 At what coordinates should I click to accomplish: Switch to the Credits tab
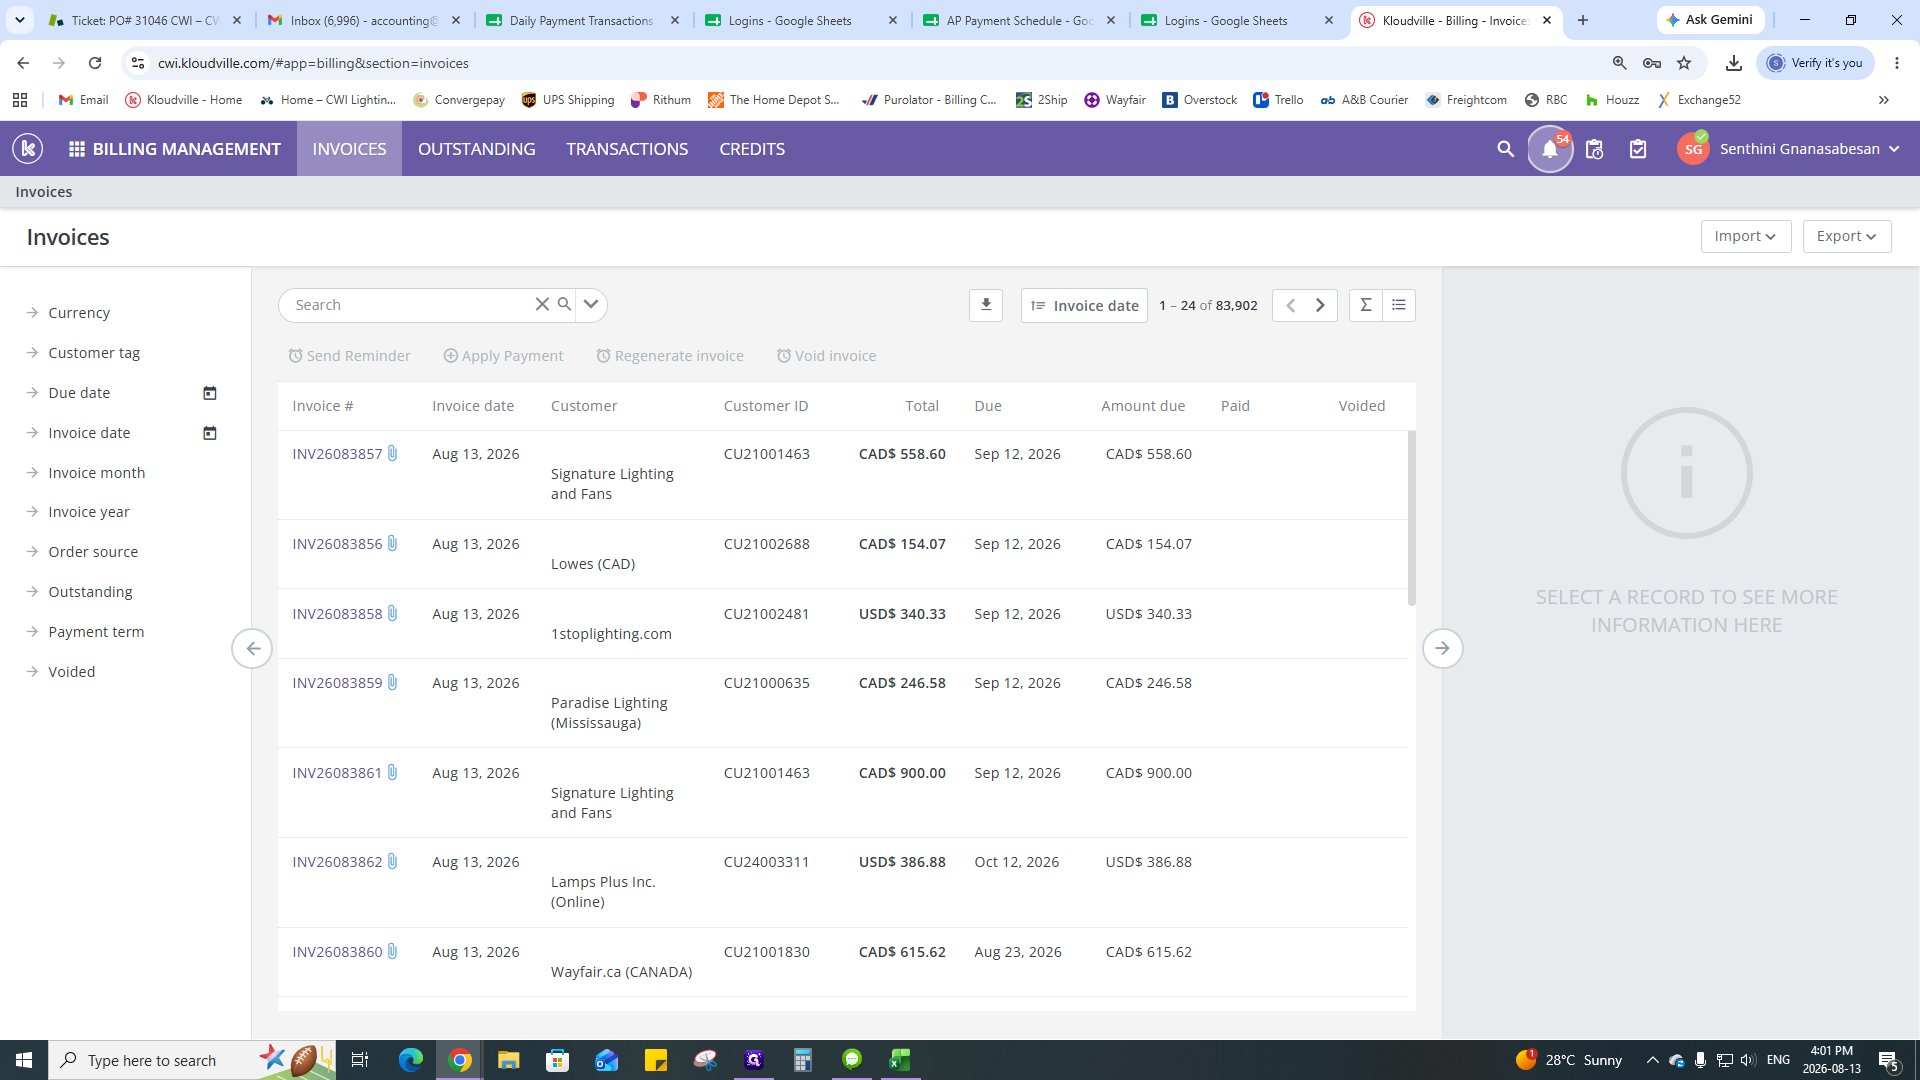(x=752, y=149)
